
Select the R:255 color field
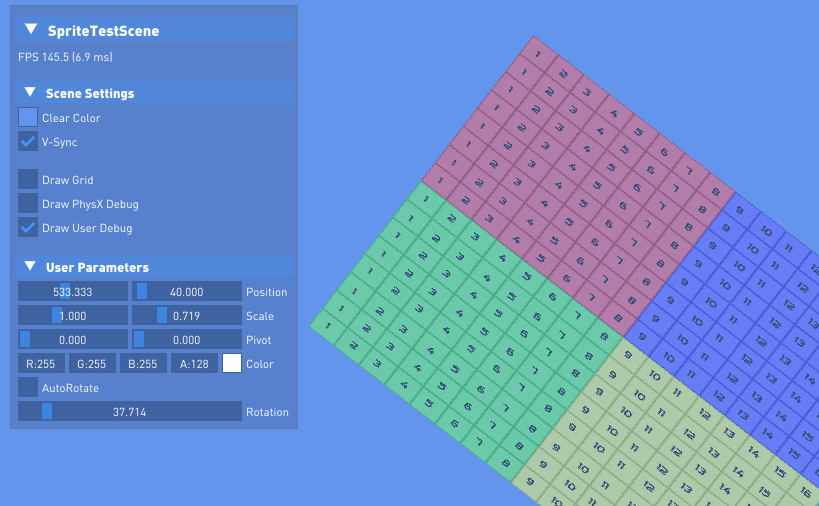[x=41, y=363]
